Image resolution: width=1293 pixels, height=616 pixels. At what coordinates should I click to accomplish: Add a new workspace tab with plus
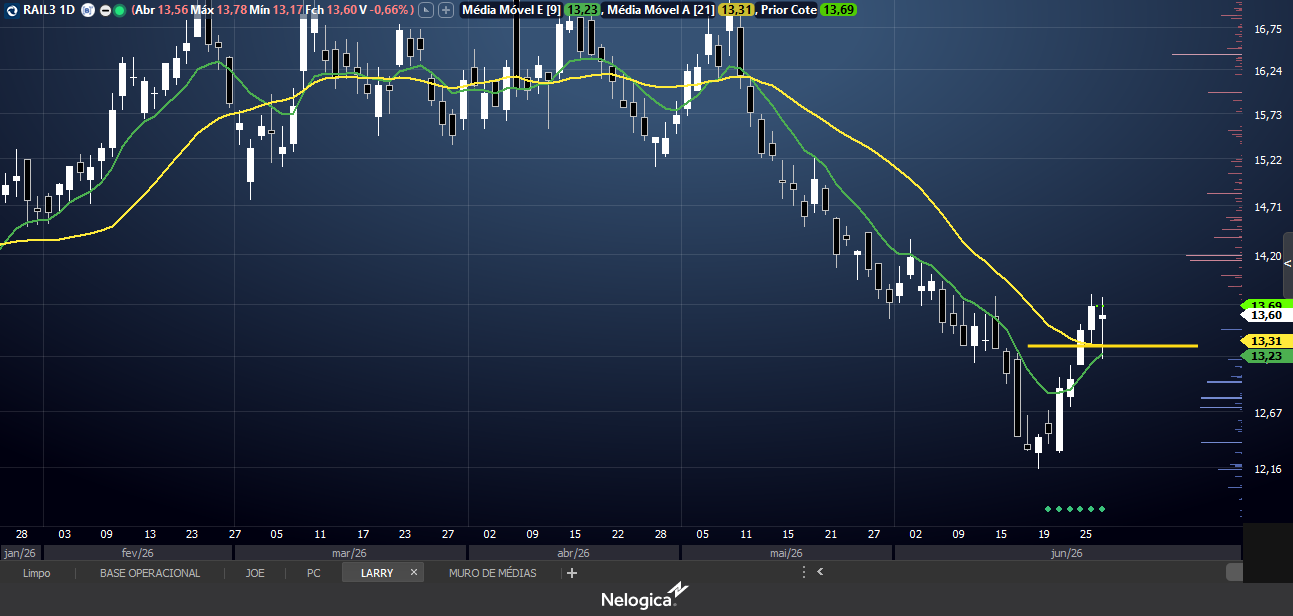(572, 573)
